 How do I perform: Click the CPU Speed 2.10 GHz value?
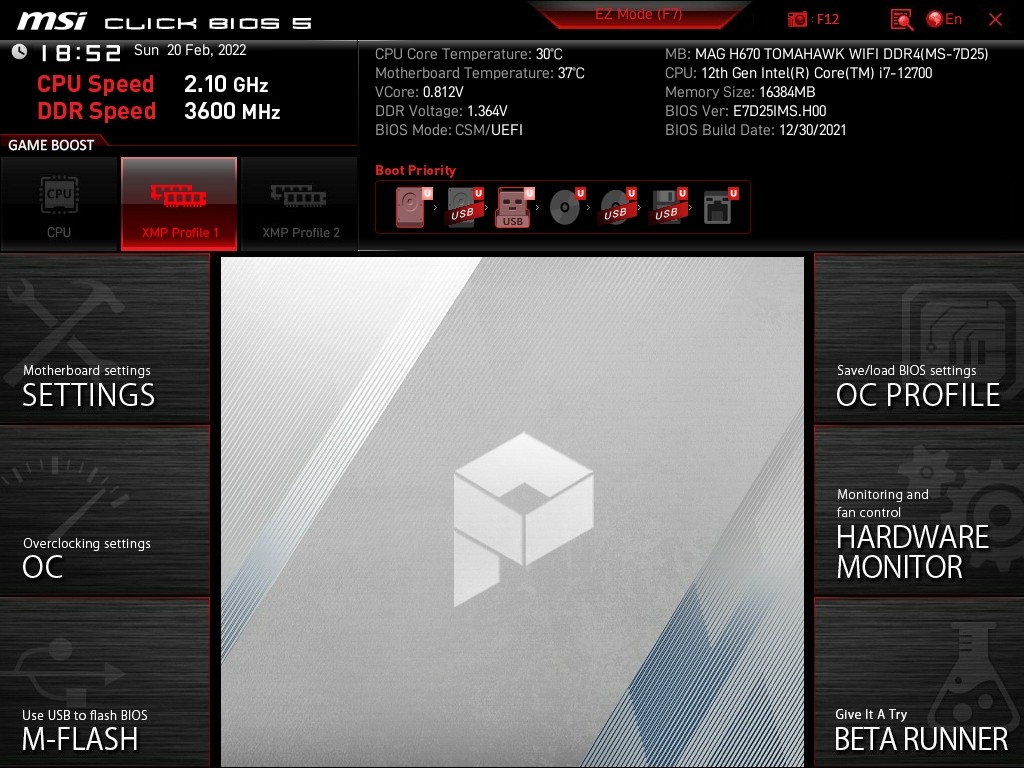[226, 84]
